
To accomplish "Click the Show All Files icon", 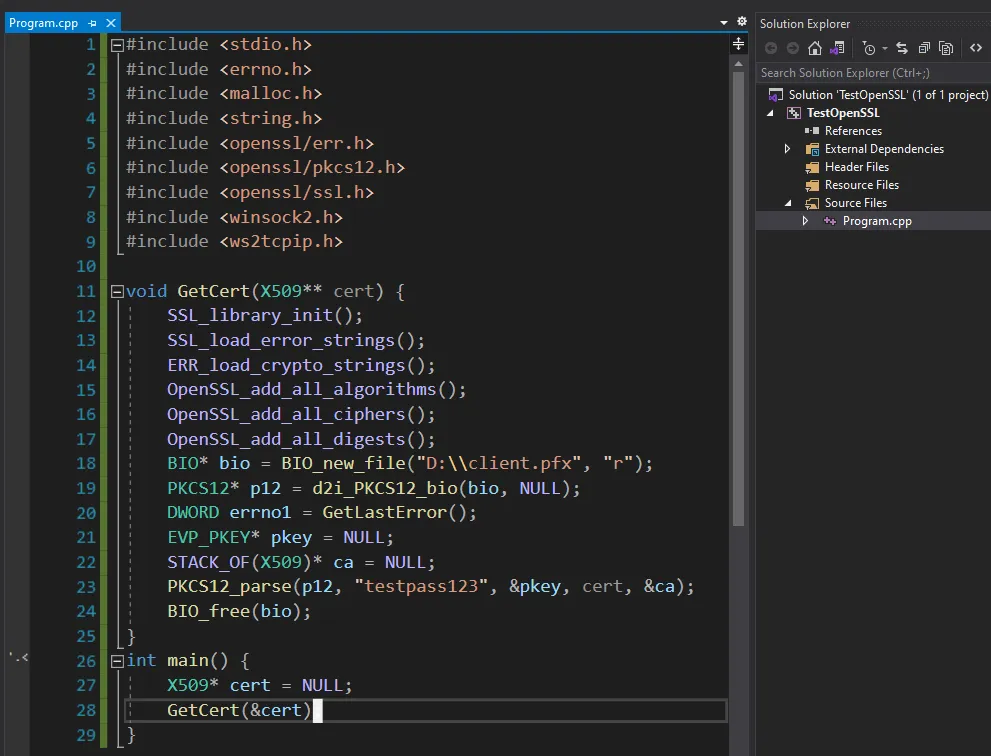I will coord(945,48).
